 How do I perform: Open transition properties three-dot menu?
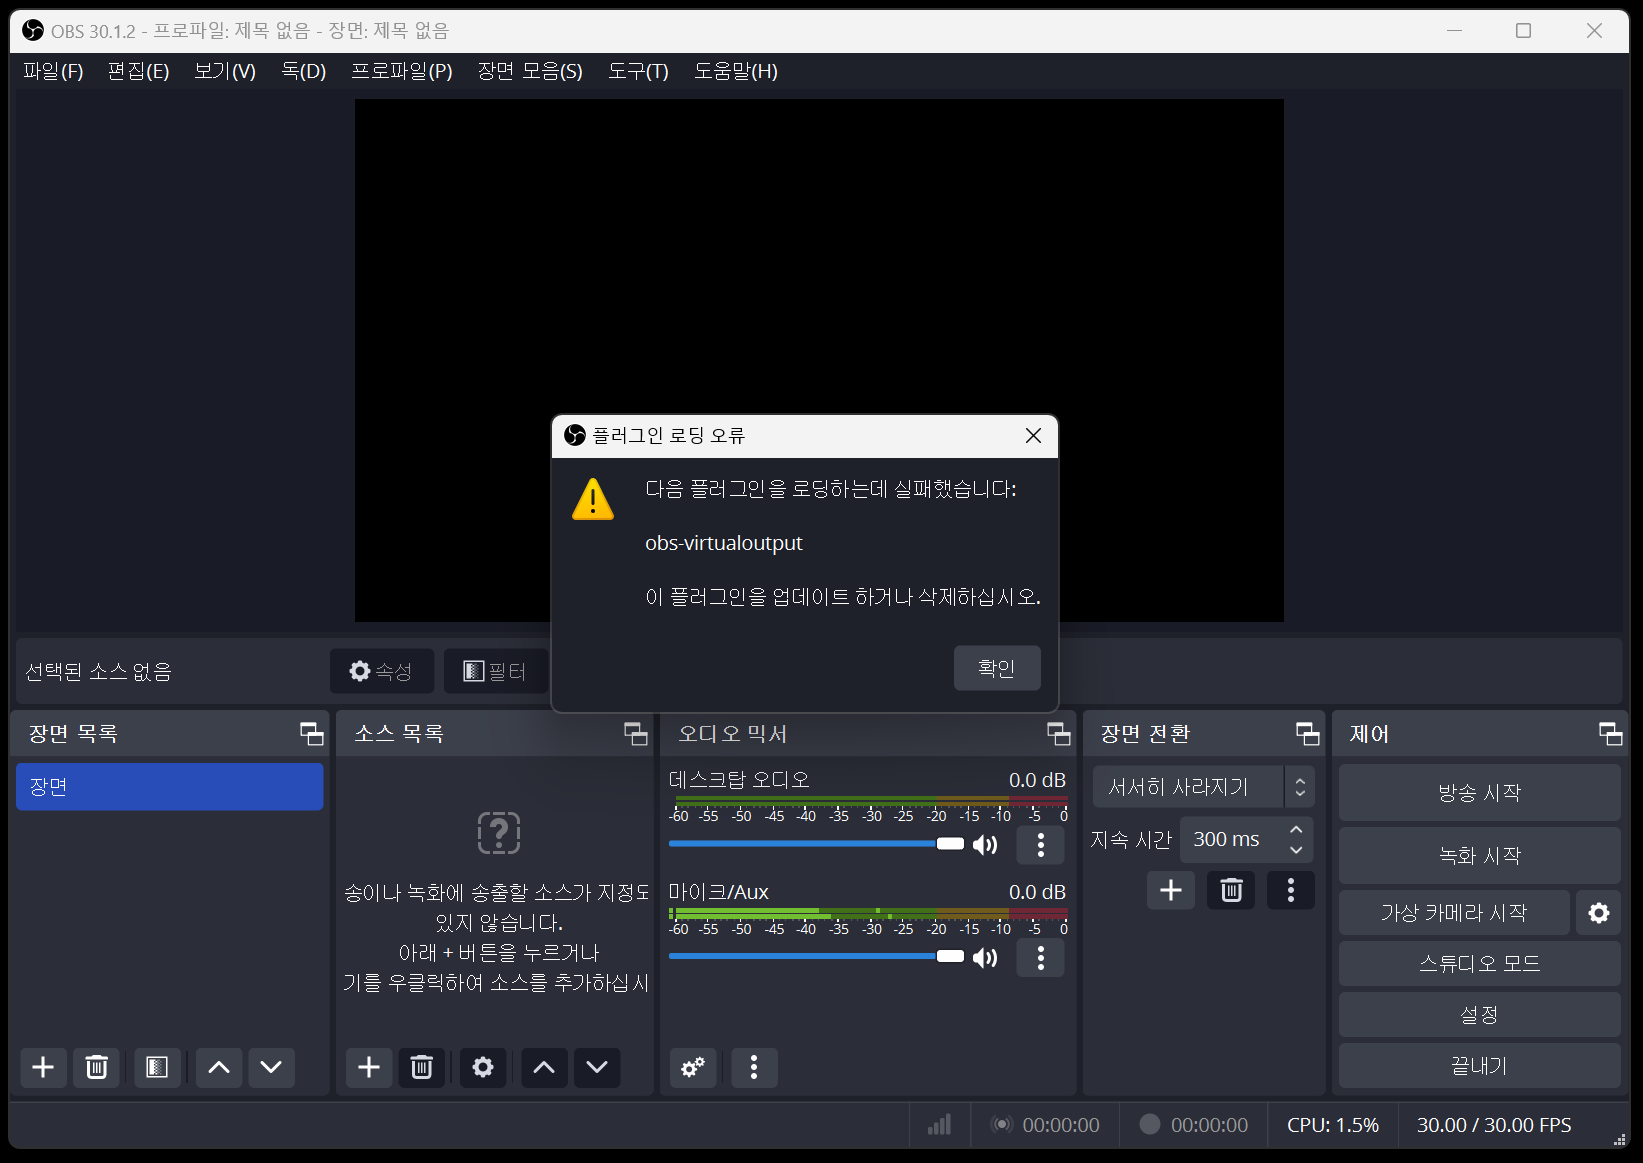click(1291, 890)
